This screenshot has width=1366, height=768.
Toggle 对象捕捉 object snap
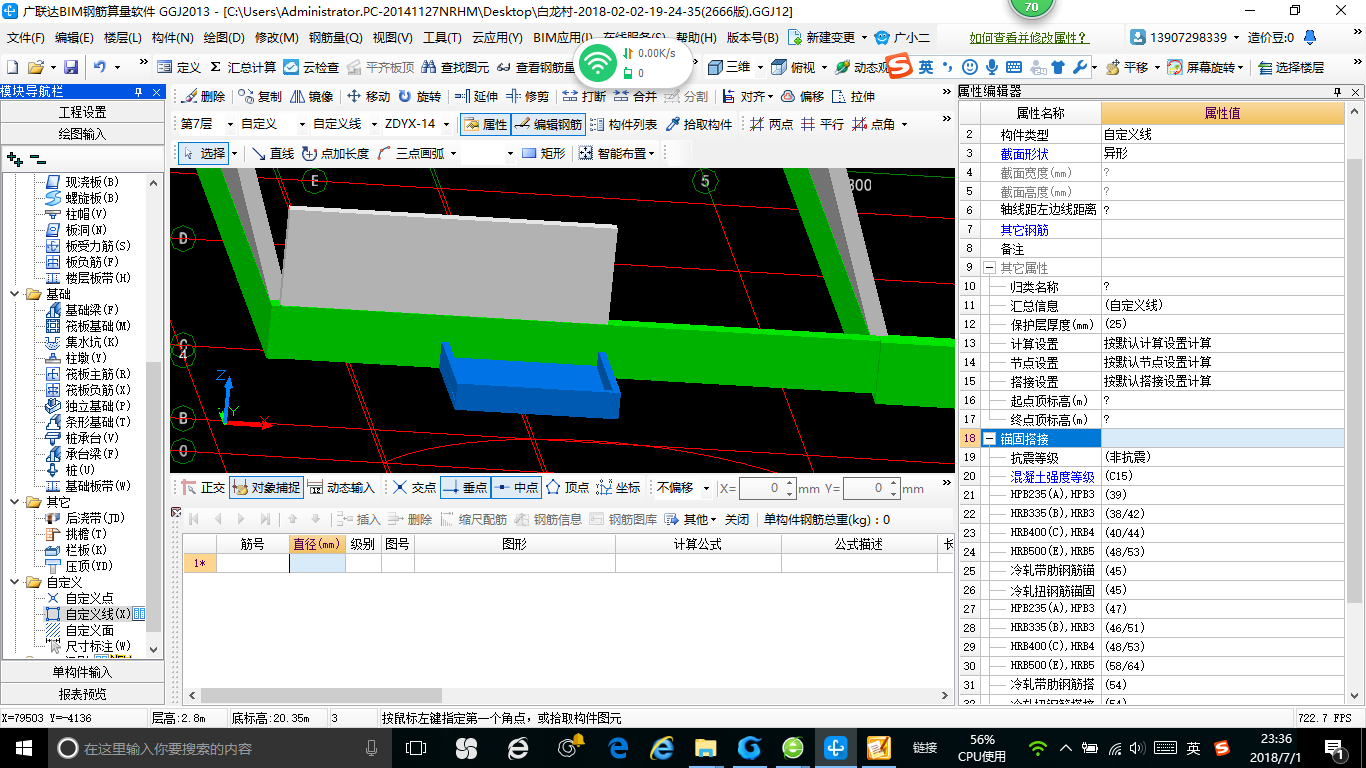[265, 488]
